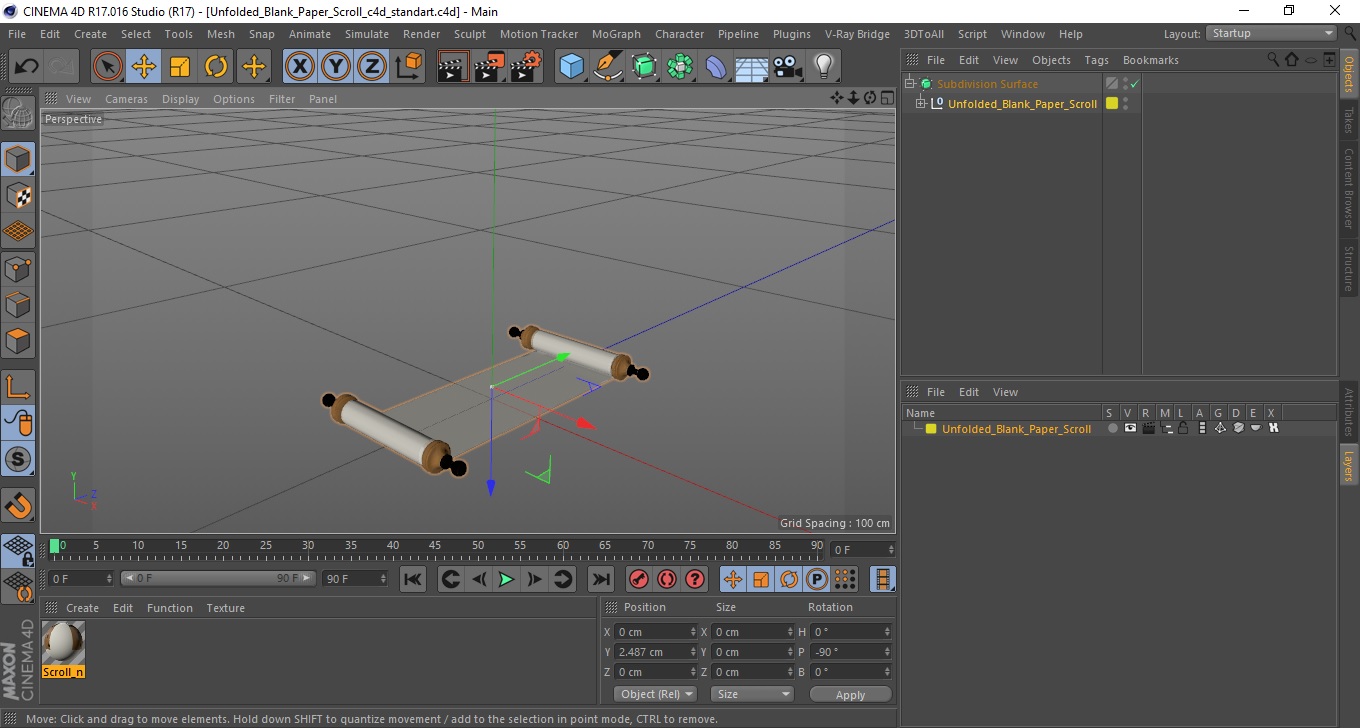Select the Live Selection tool

click(x=108, y=67)
